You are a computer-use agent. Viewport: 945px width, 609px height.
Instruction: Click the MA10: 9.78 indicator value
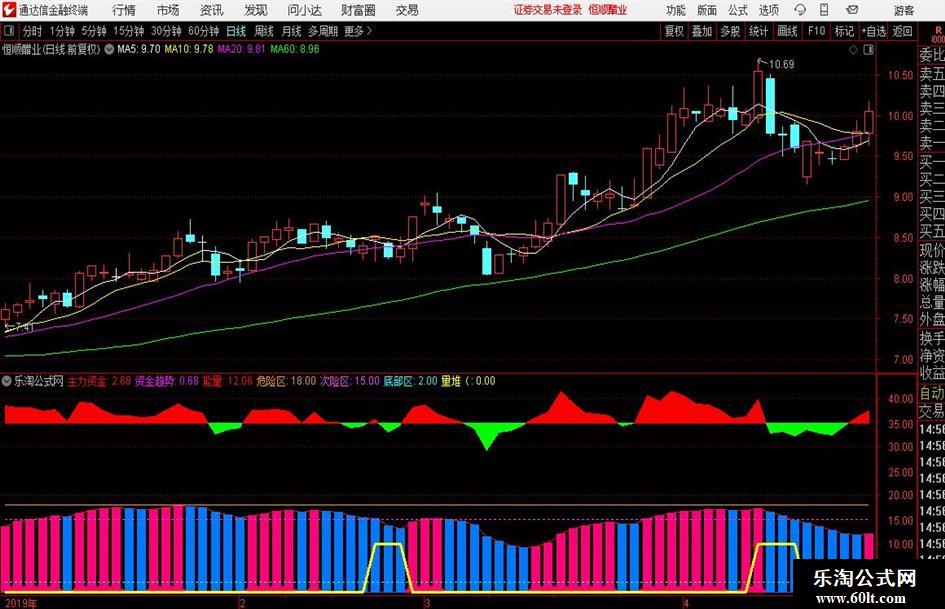(189, 49)
